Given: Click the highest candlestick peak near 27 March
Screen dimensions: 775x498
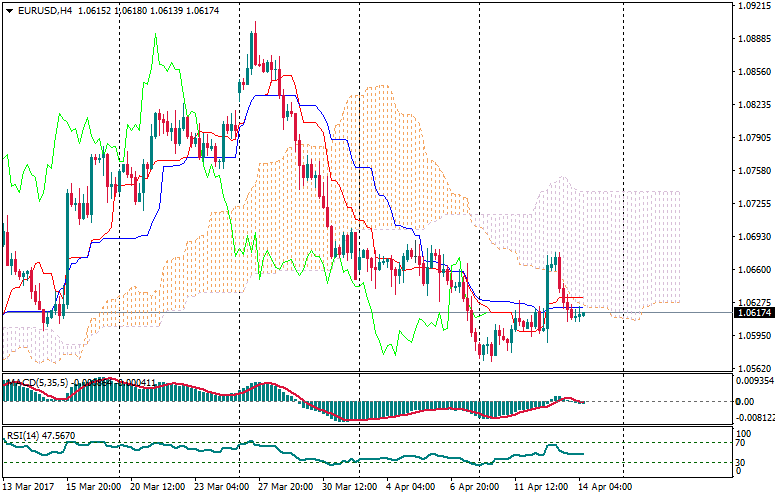Looking at the screenshot, I should click(x=254, y=24).
